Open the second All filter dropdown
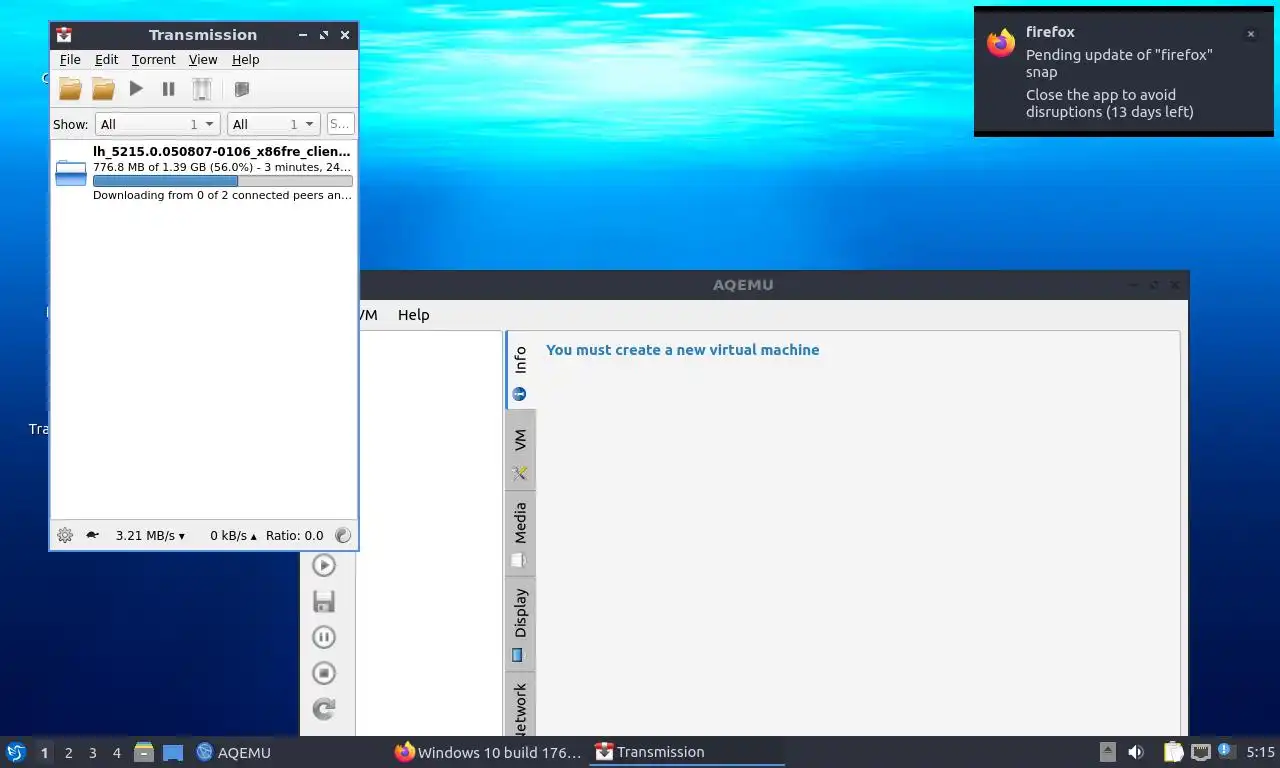 pos(274,124)
